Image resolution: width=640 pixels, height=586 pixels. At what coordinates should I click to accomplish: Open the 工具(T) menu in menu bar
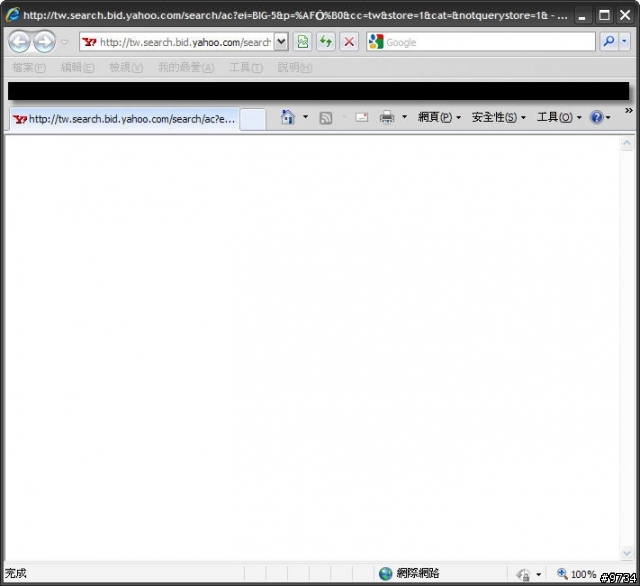click(246, 67)
